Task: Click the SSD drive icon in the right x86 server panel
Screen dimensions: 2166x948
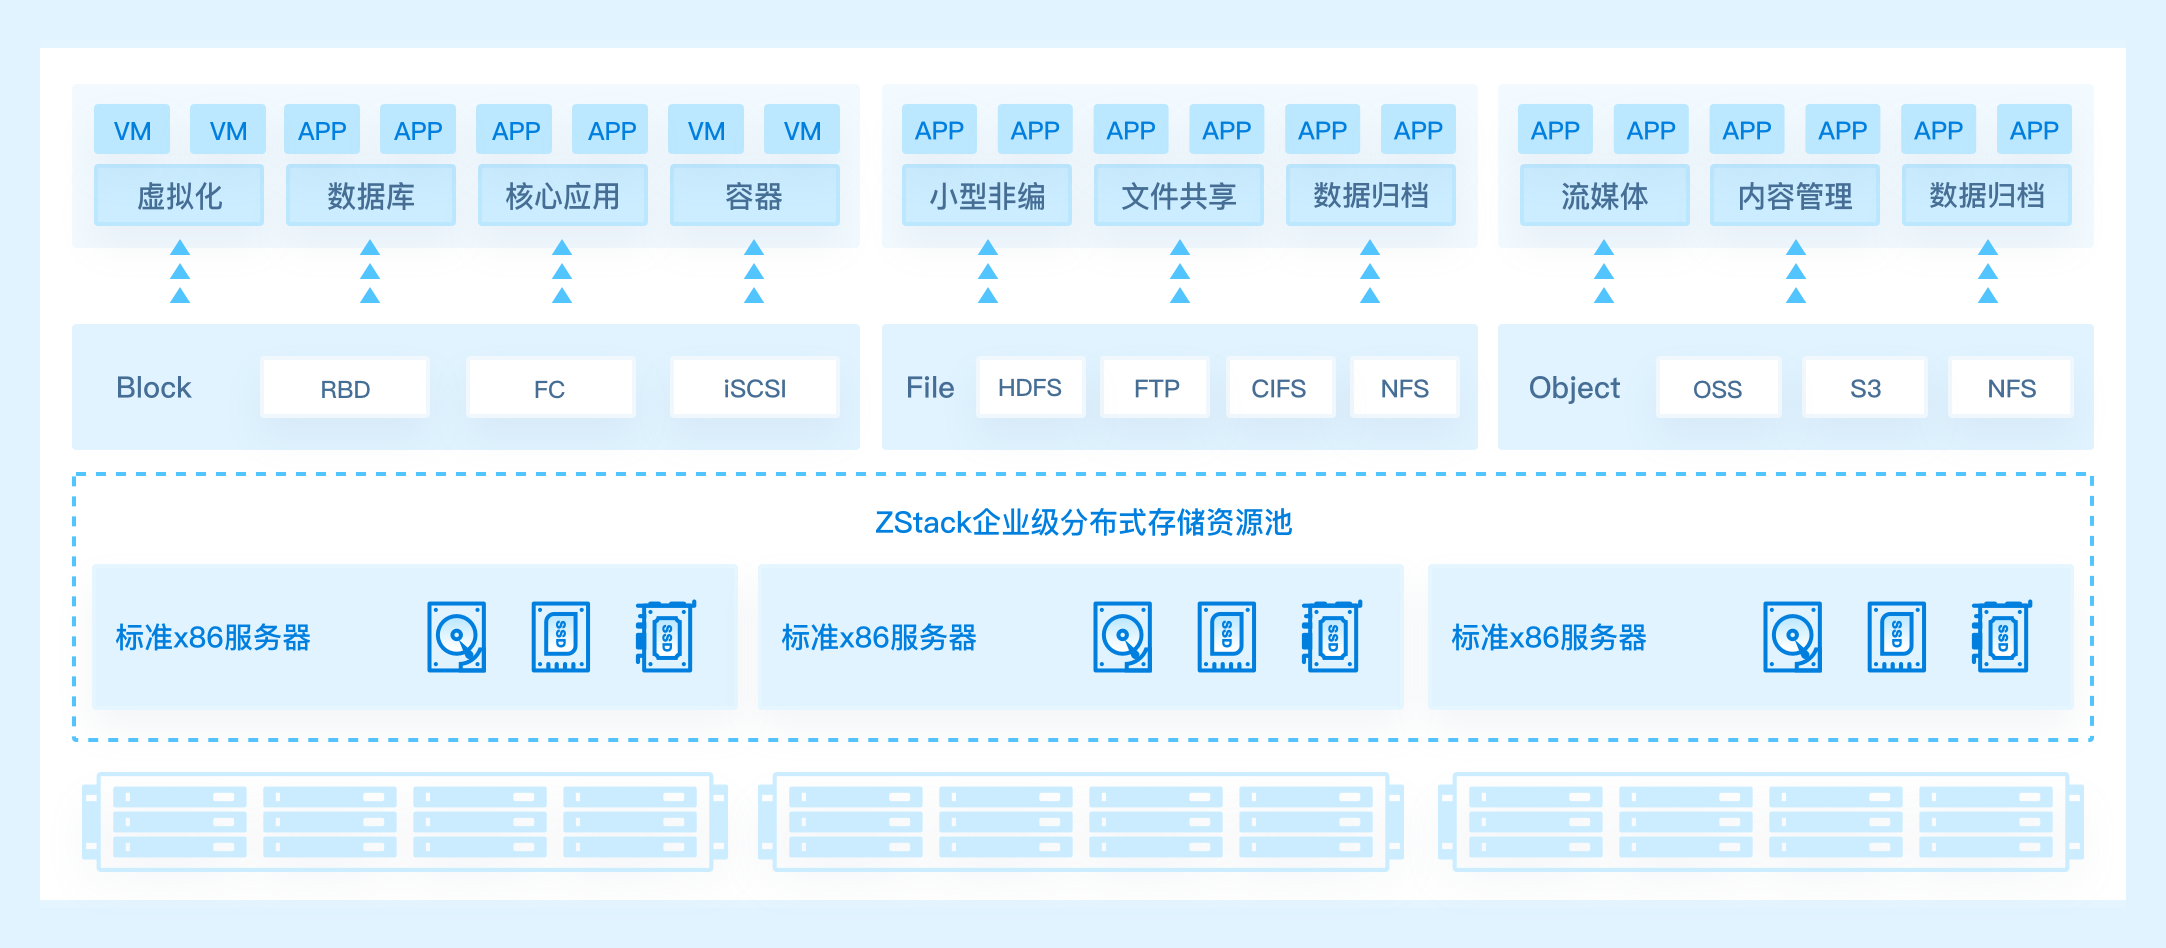Action: click(x=1896, y=637)
